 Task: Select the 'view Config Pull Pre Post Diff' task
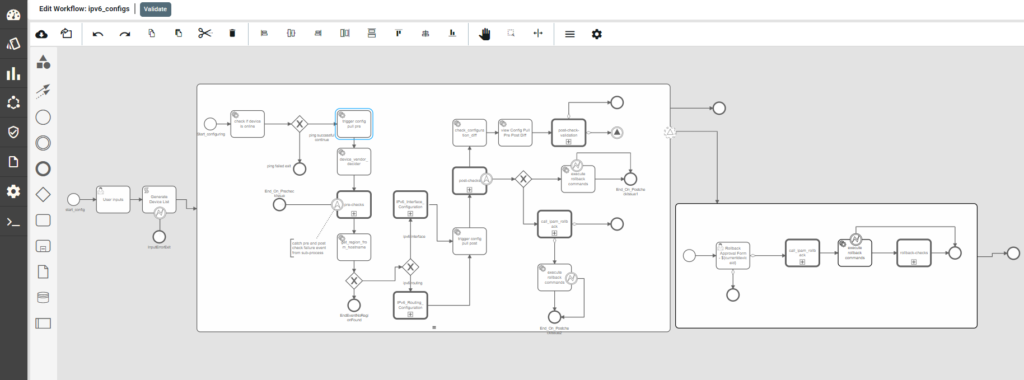tap(515, 133)
